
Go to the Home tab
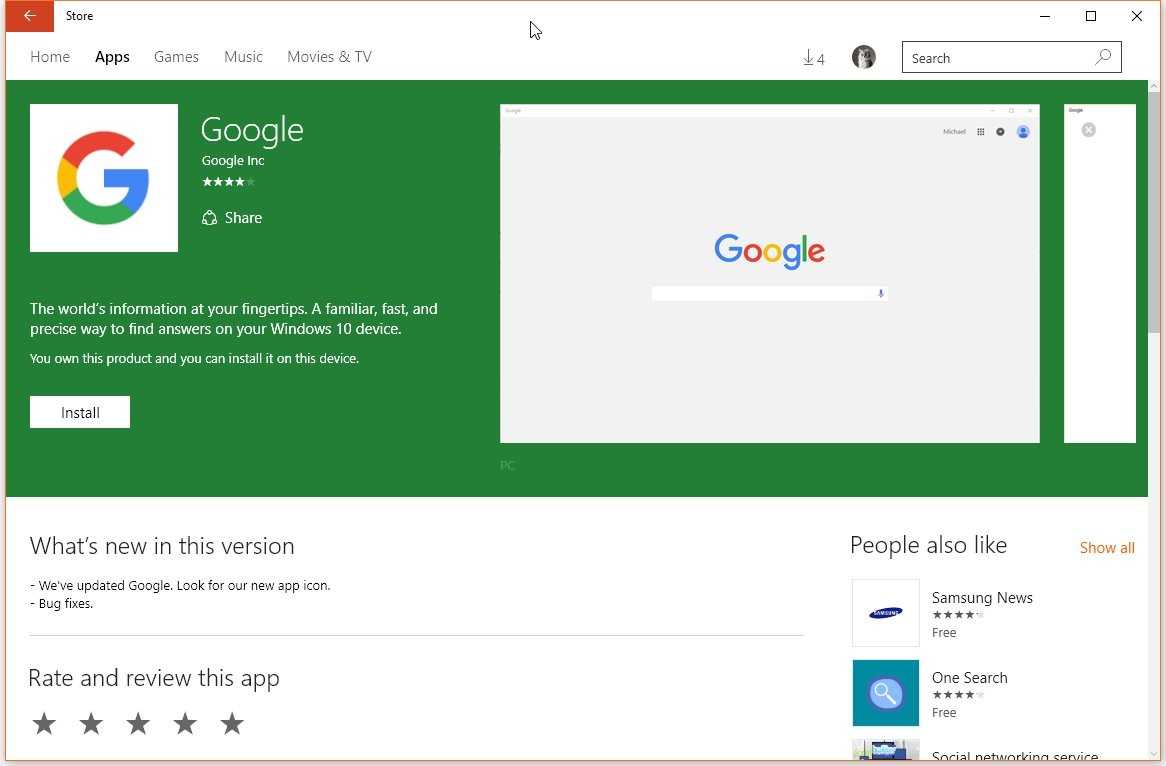[50, 57]
